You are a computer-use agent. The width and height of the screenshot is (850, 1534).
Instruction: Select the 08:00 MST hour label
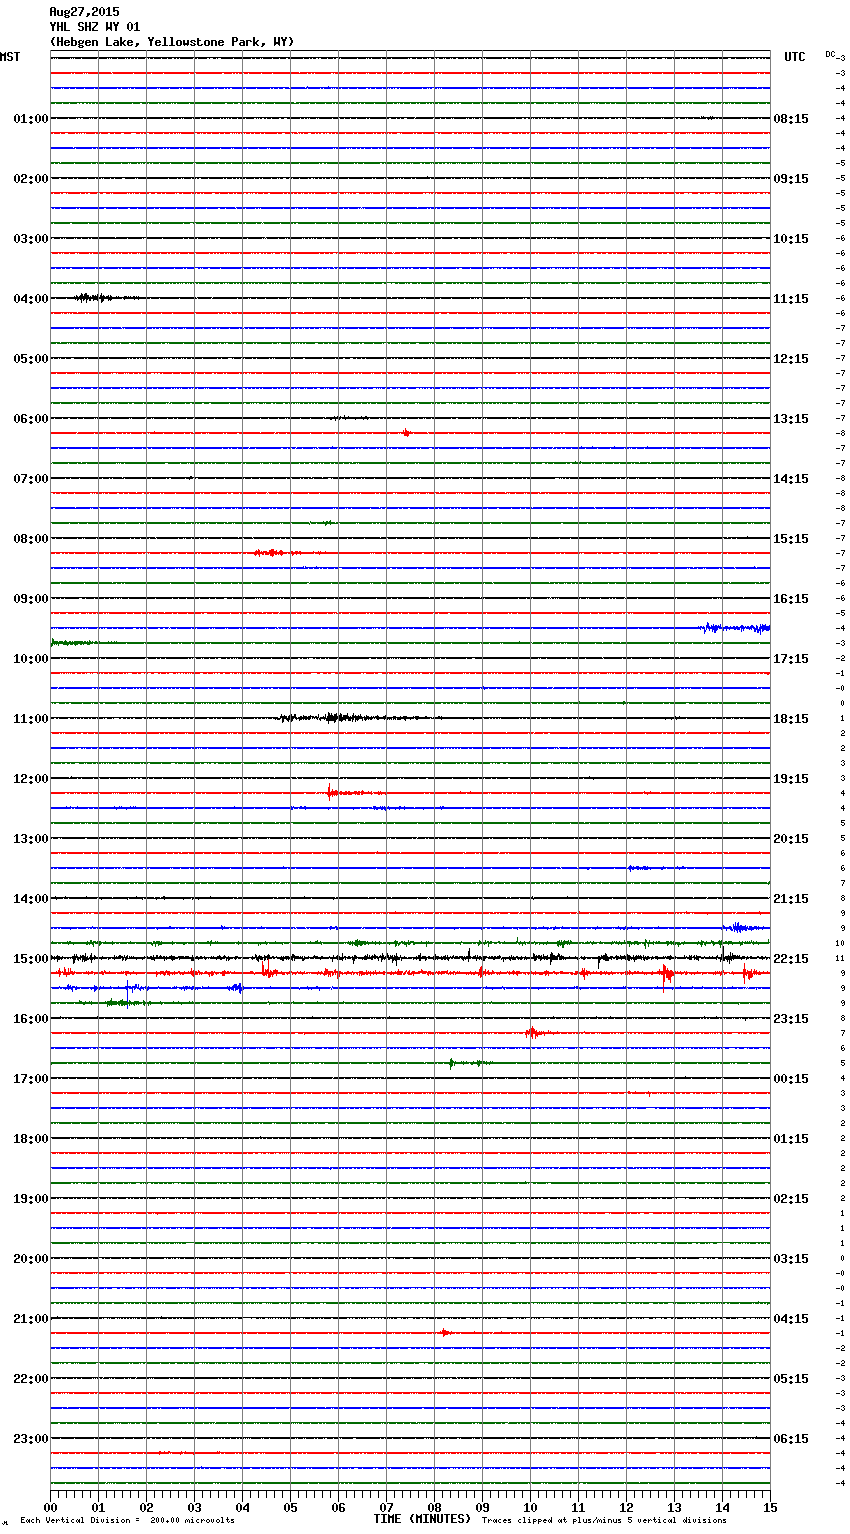[x=30, y=539]
